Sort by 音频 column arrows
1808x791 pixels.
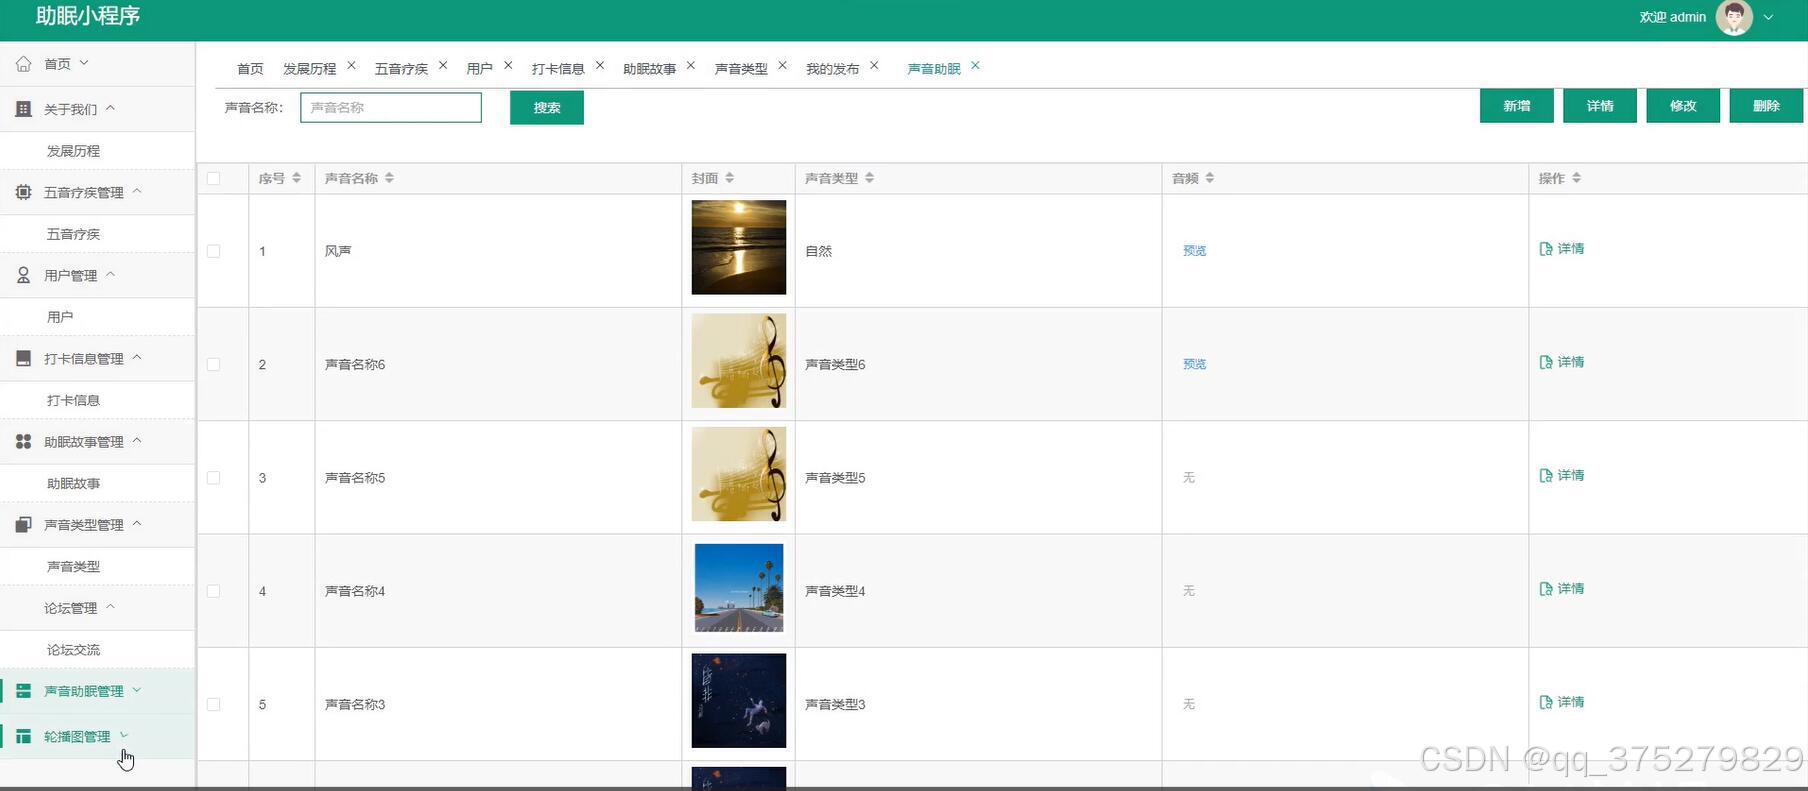[x=1209, y=178]
